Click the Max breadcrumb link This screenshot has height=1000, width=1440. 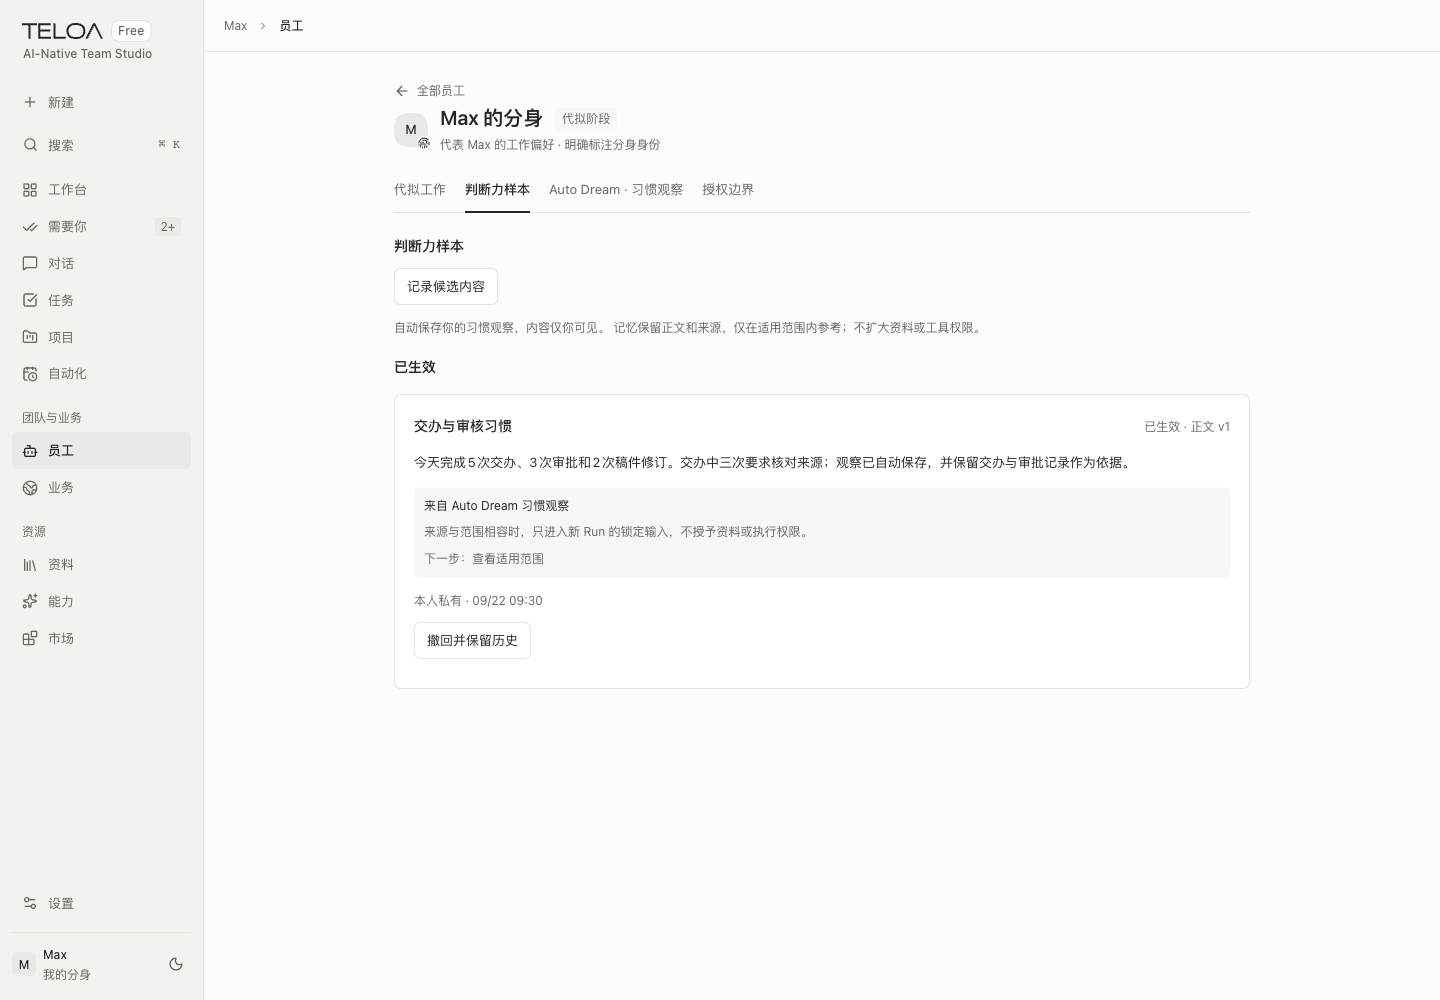[236, 26]
